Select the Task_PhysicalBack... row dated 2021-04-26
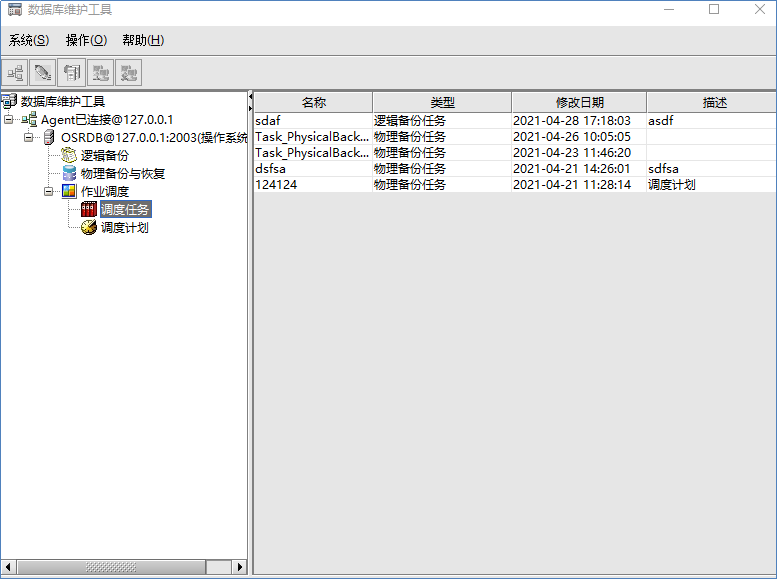Screen dimensions: 778x579 (x=515, y=136)
